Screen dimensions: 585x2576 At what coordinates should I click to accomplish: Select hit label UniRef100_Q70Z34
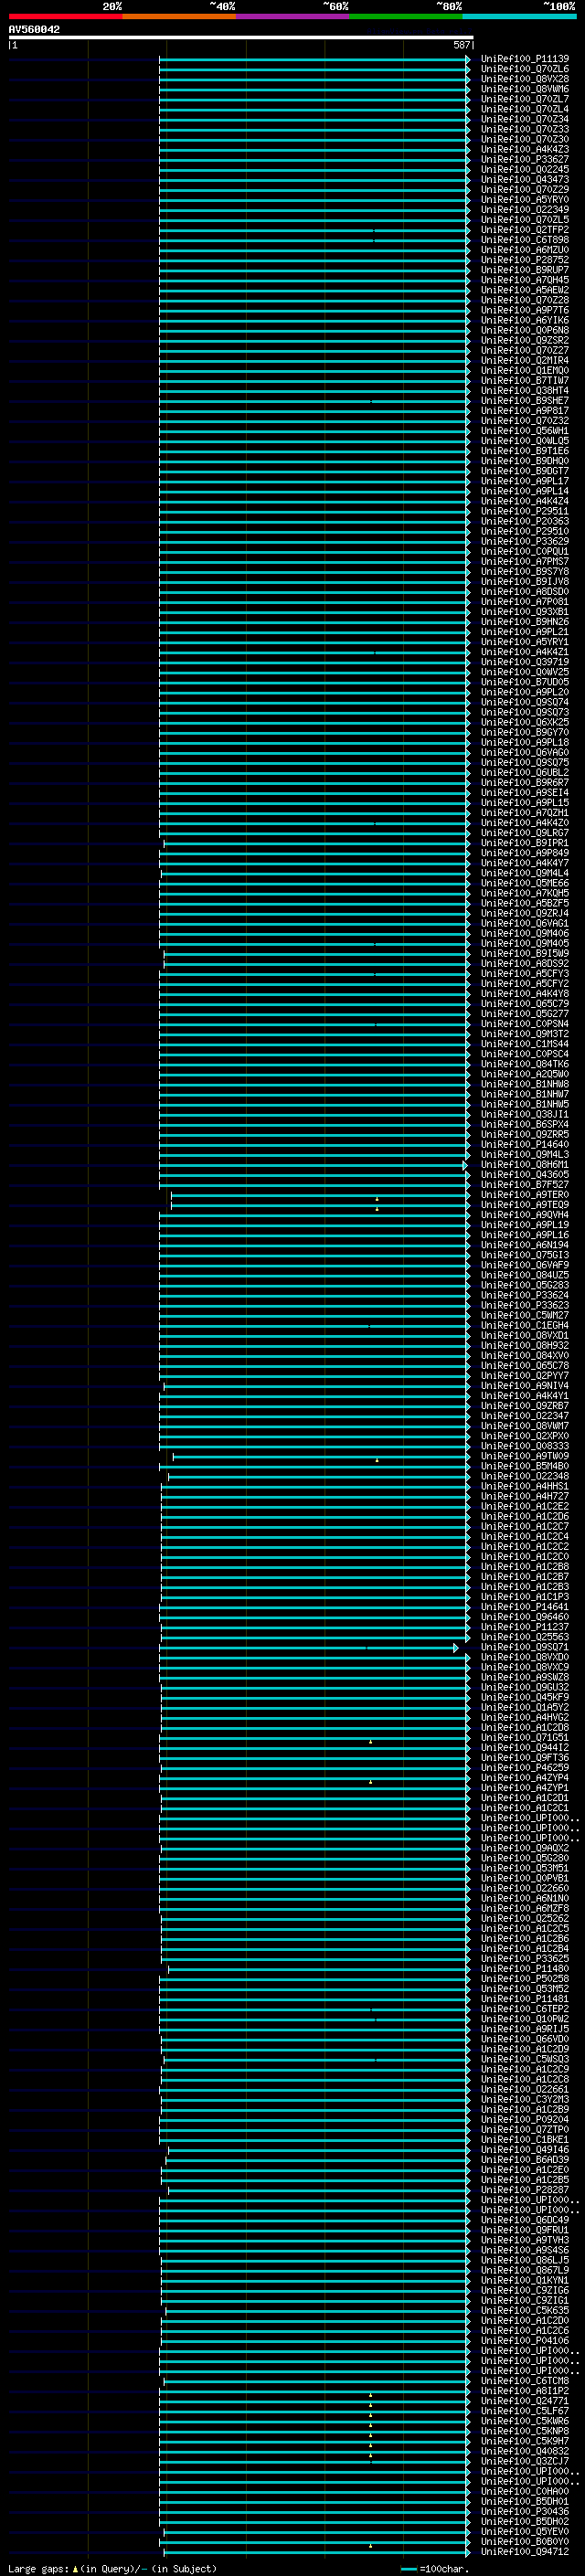[x=524, y=119]
